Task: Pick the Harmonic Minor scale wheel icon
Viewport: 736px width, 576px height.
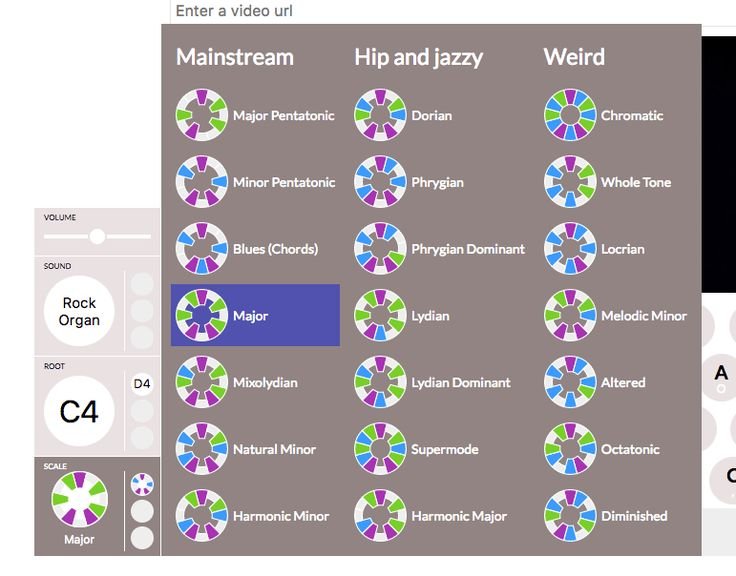Action: click(x=202, y=515)
